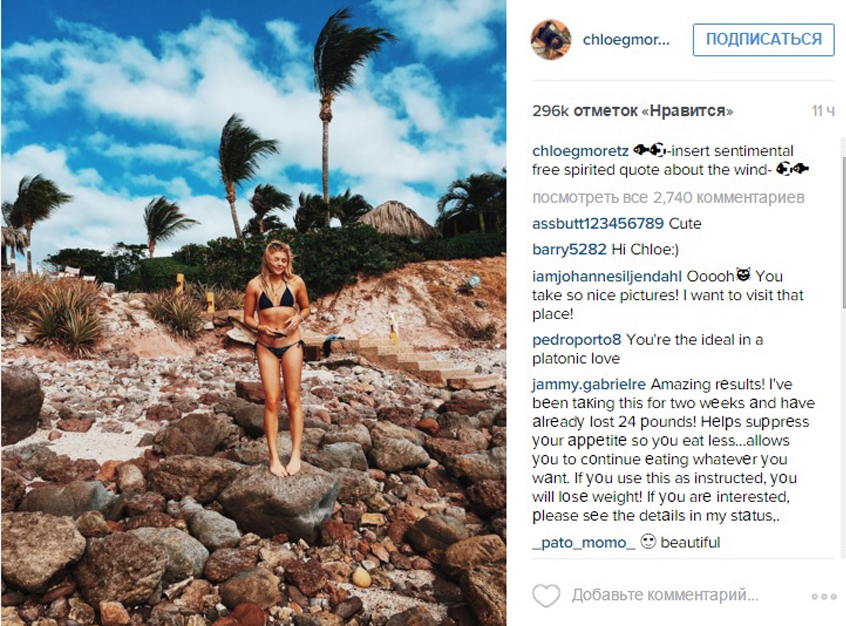Open the chloegmoretz profile avatar

pos(551,39)
